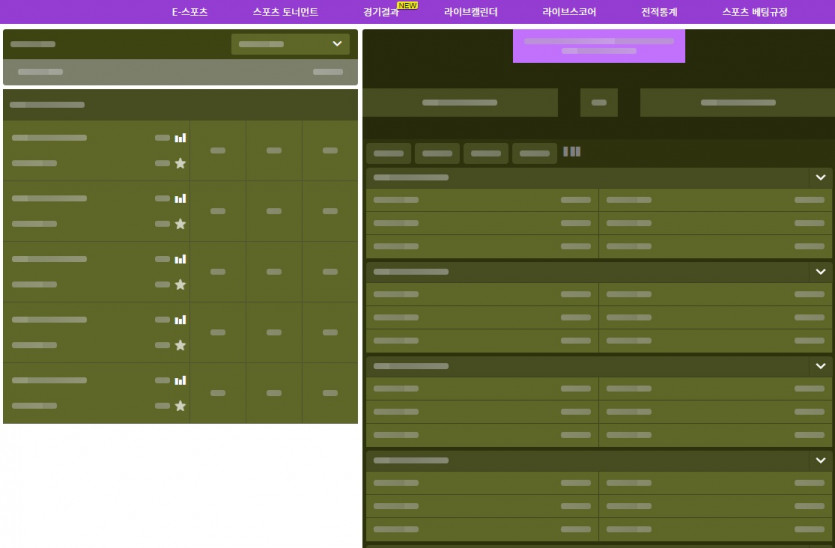This screenshot has height=548, width=835.
Task: Open statistics chart icon of fourth match row
Action: point(181,320)
